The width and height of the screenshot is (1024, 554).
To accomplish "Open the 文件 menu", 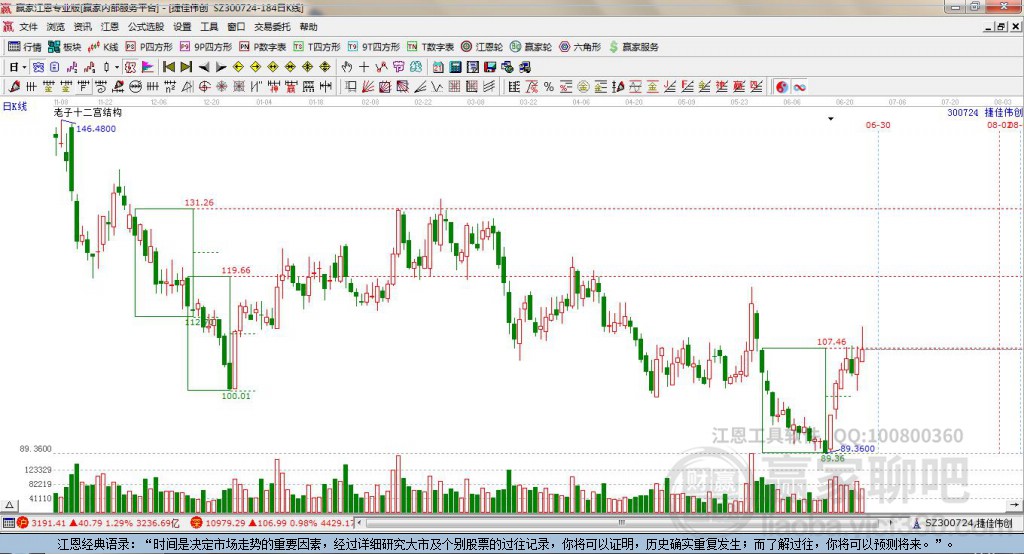I will click(28, 27).
